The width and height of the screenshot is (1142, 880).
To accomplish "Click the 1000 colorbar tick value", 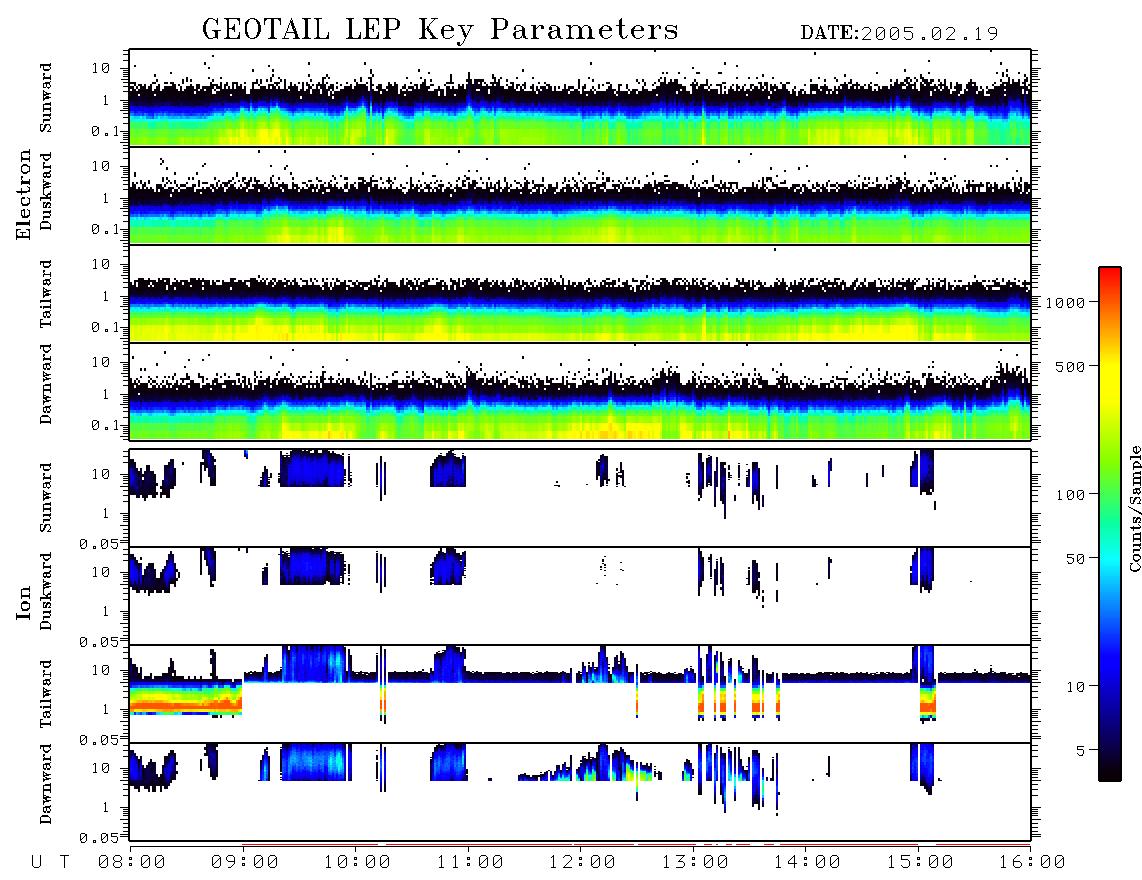I will [x=1066, y=302].
